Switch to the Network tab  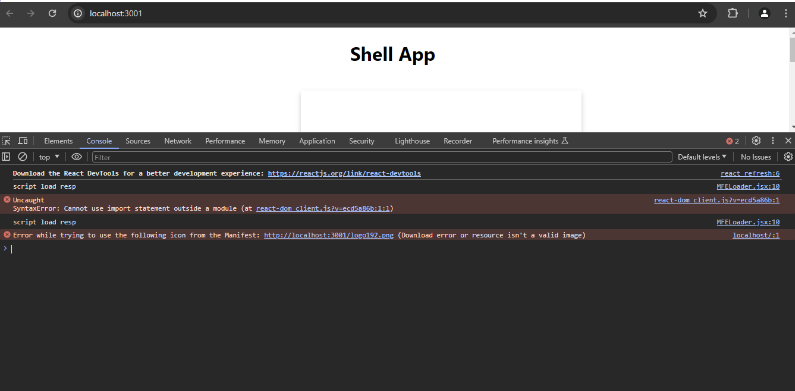pyautogui.click(x=177, y=141)
